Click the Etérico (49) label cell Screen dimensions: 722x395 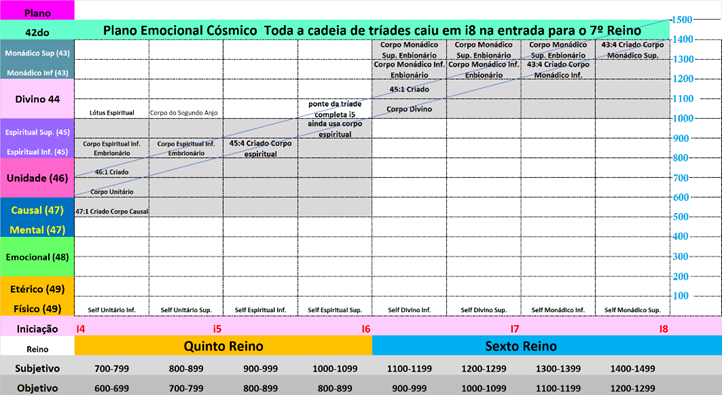pos(37,289)
